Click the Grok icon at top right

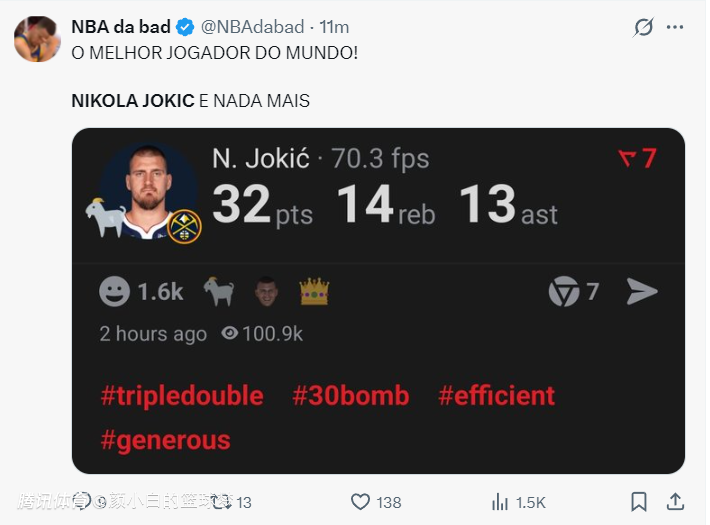(x=644, y=28)
